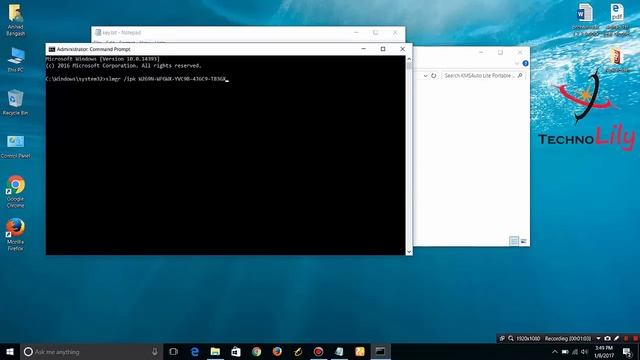Launch Firefox from the taskbar

click(x=277, y=351)
